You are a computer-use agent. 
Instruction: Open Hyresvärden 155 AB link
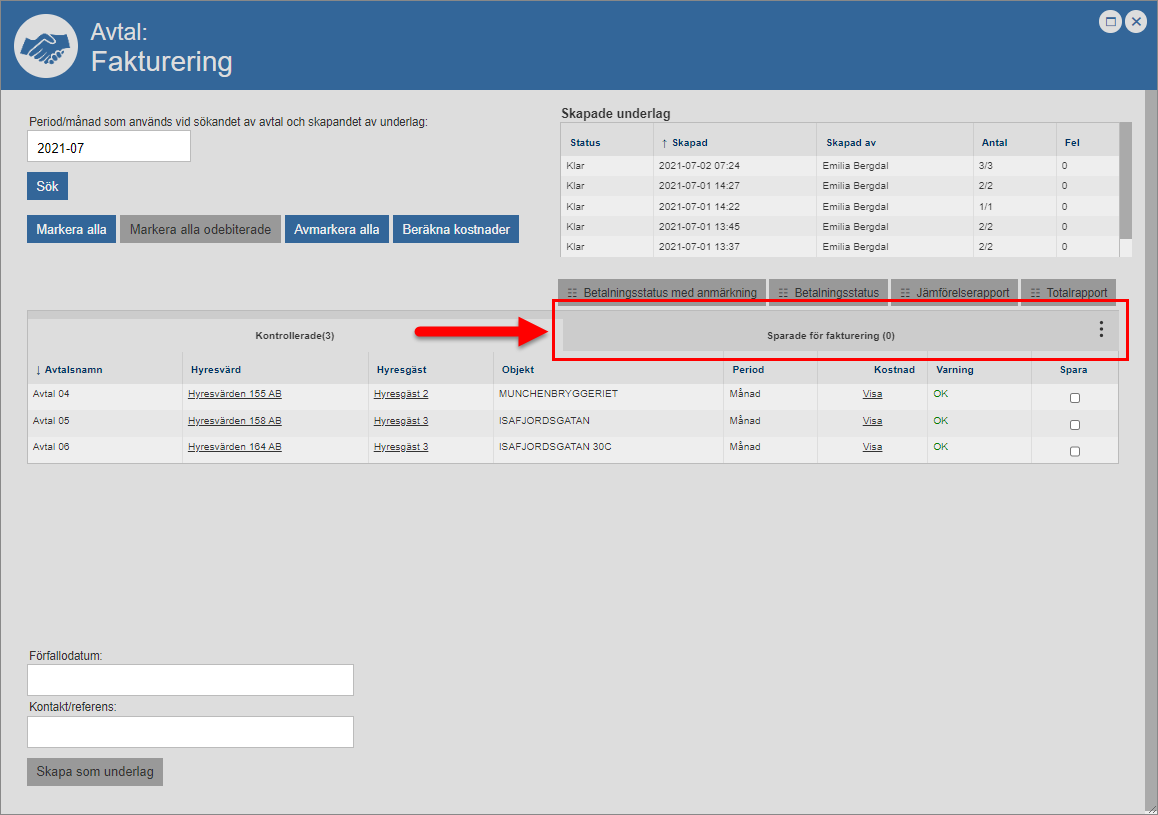click(234, 394)
